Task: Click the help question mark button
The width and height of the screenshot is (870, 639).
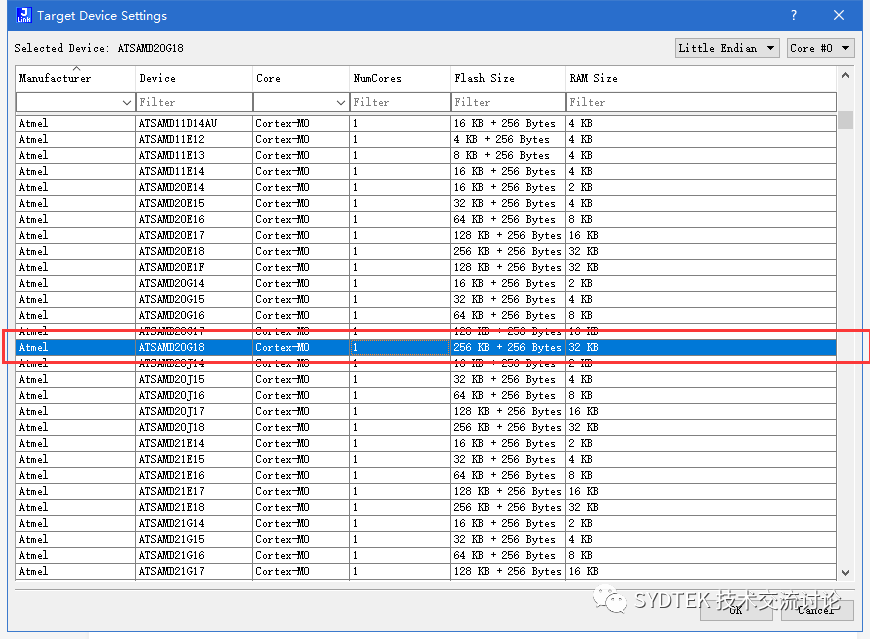Action: point(794,15)
